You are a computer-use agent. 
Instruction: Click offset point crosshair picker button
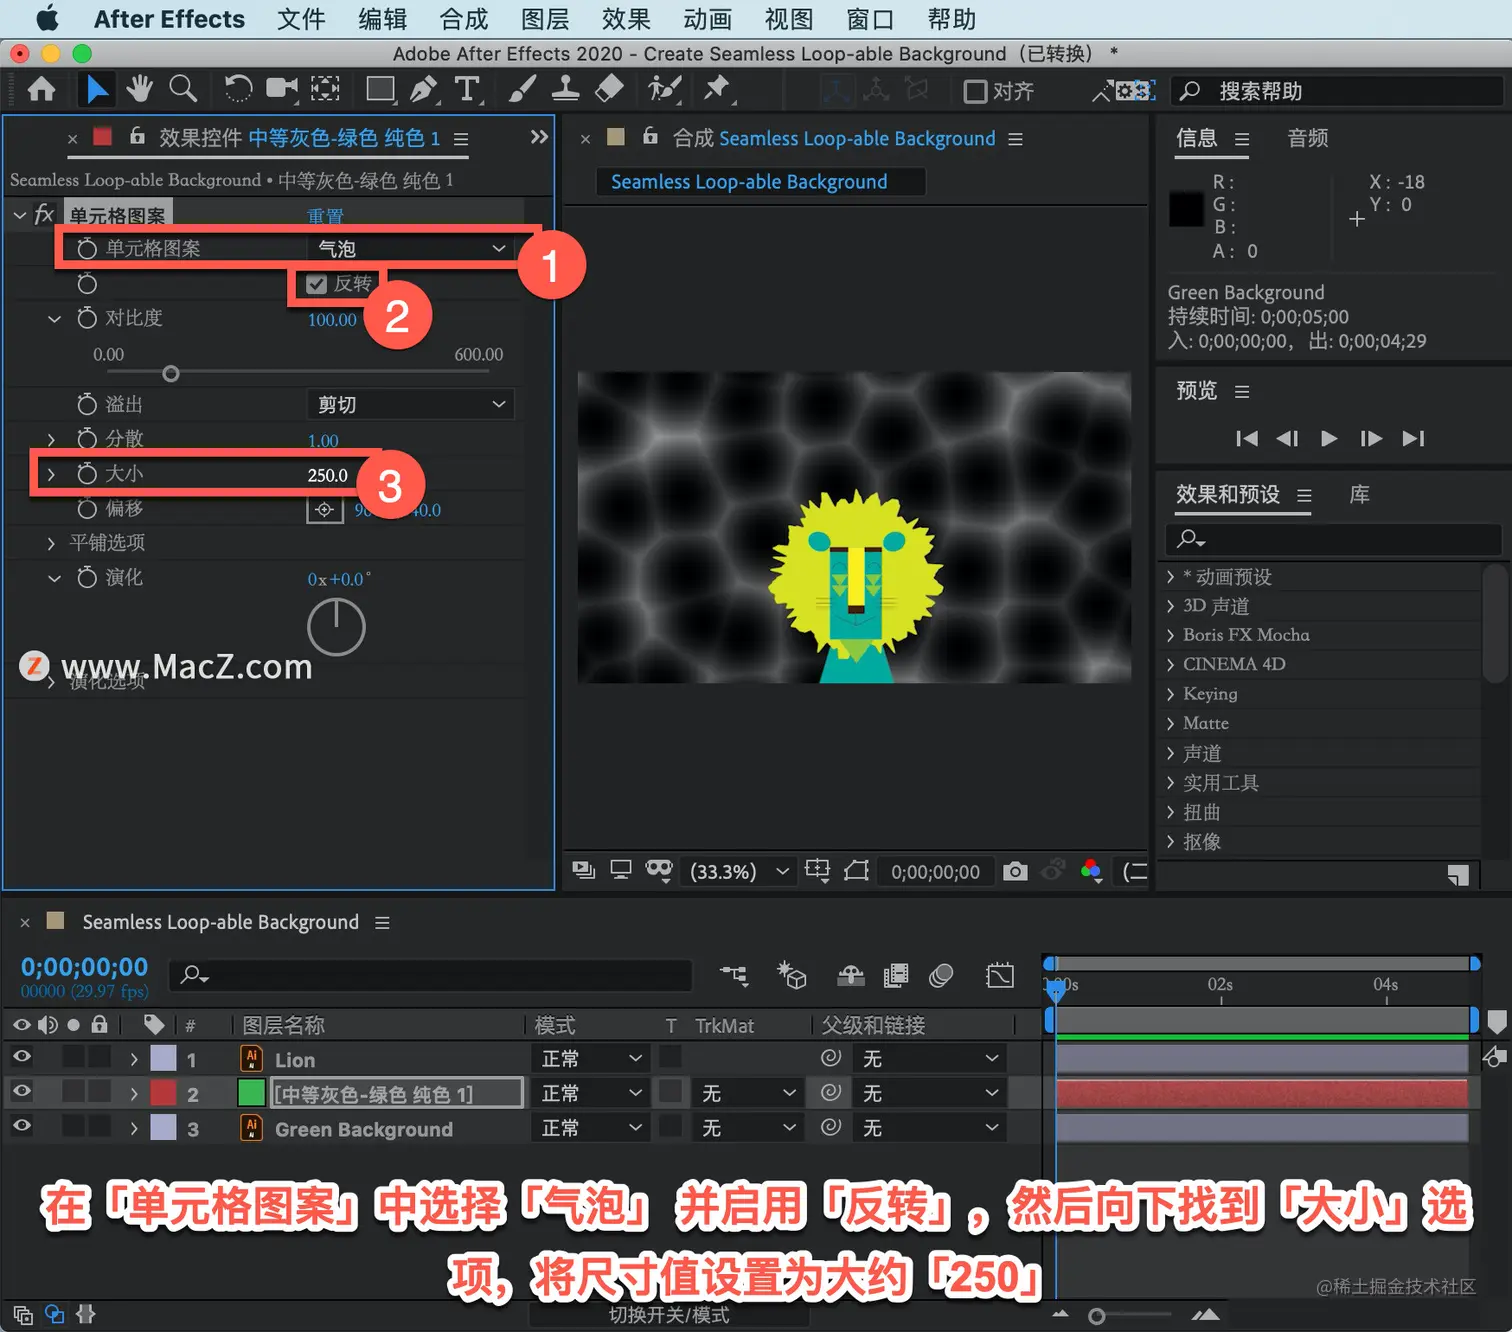click(x=324, y=510)
